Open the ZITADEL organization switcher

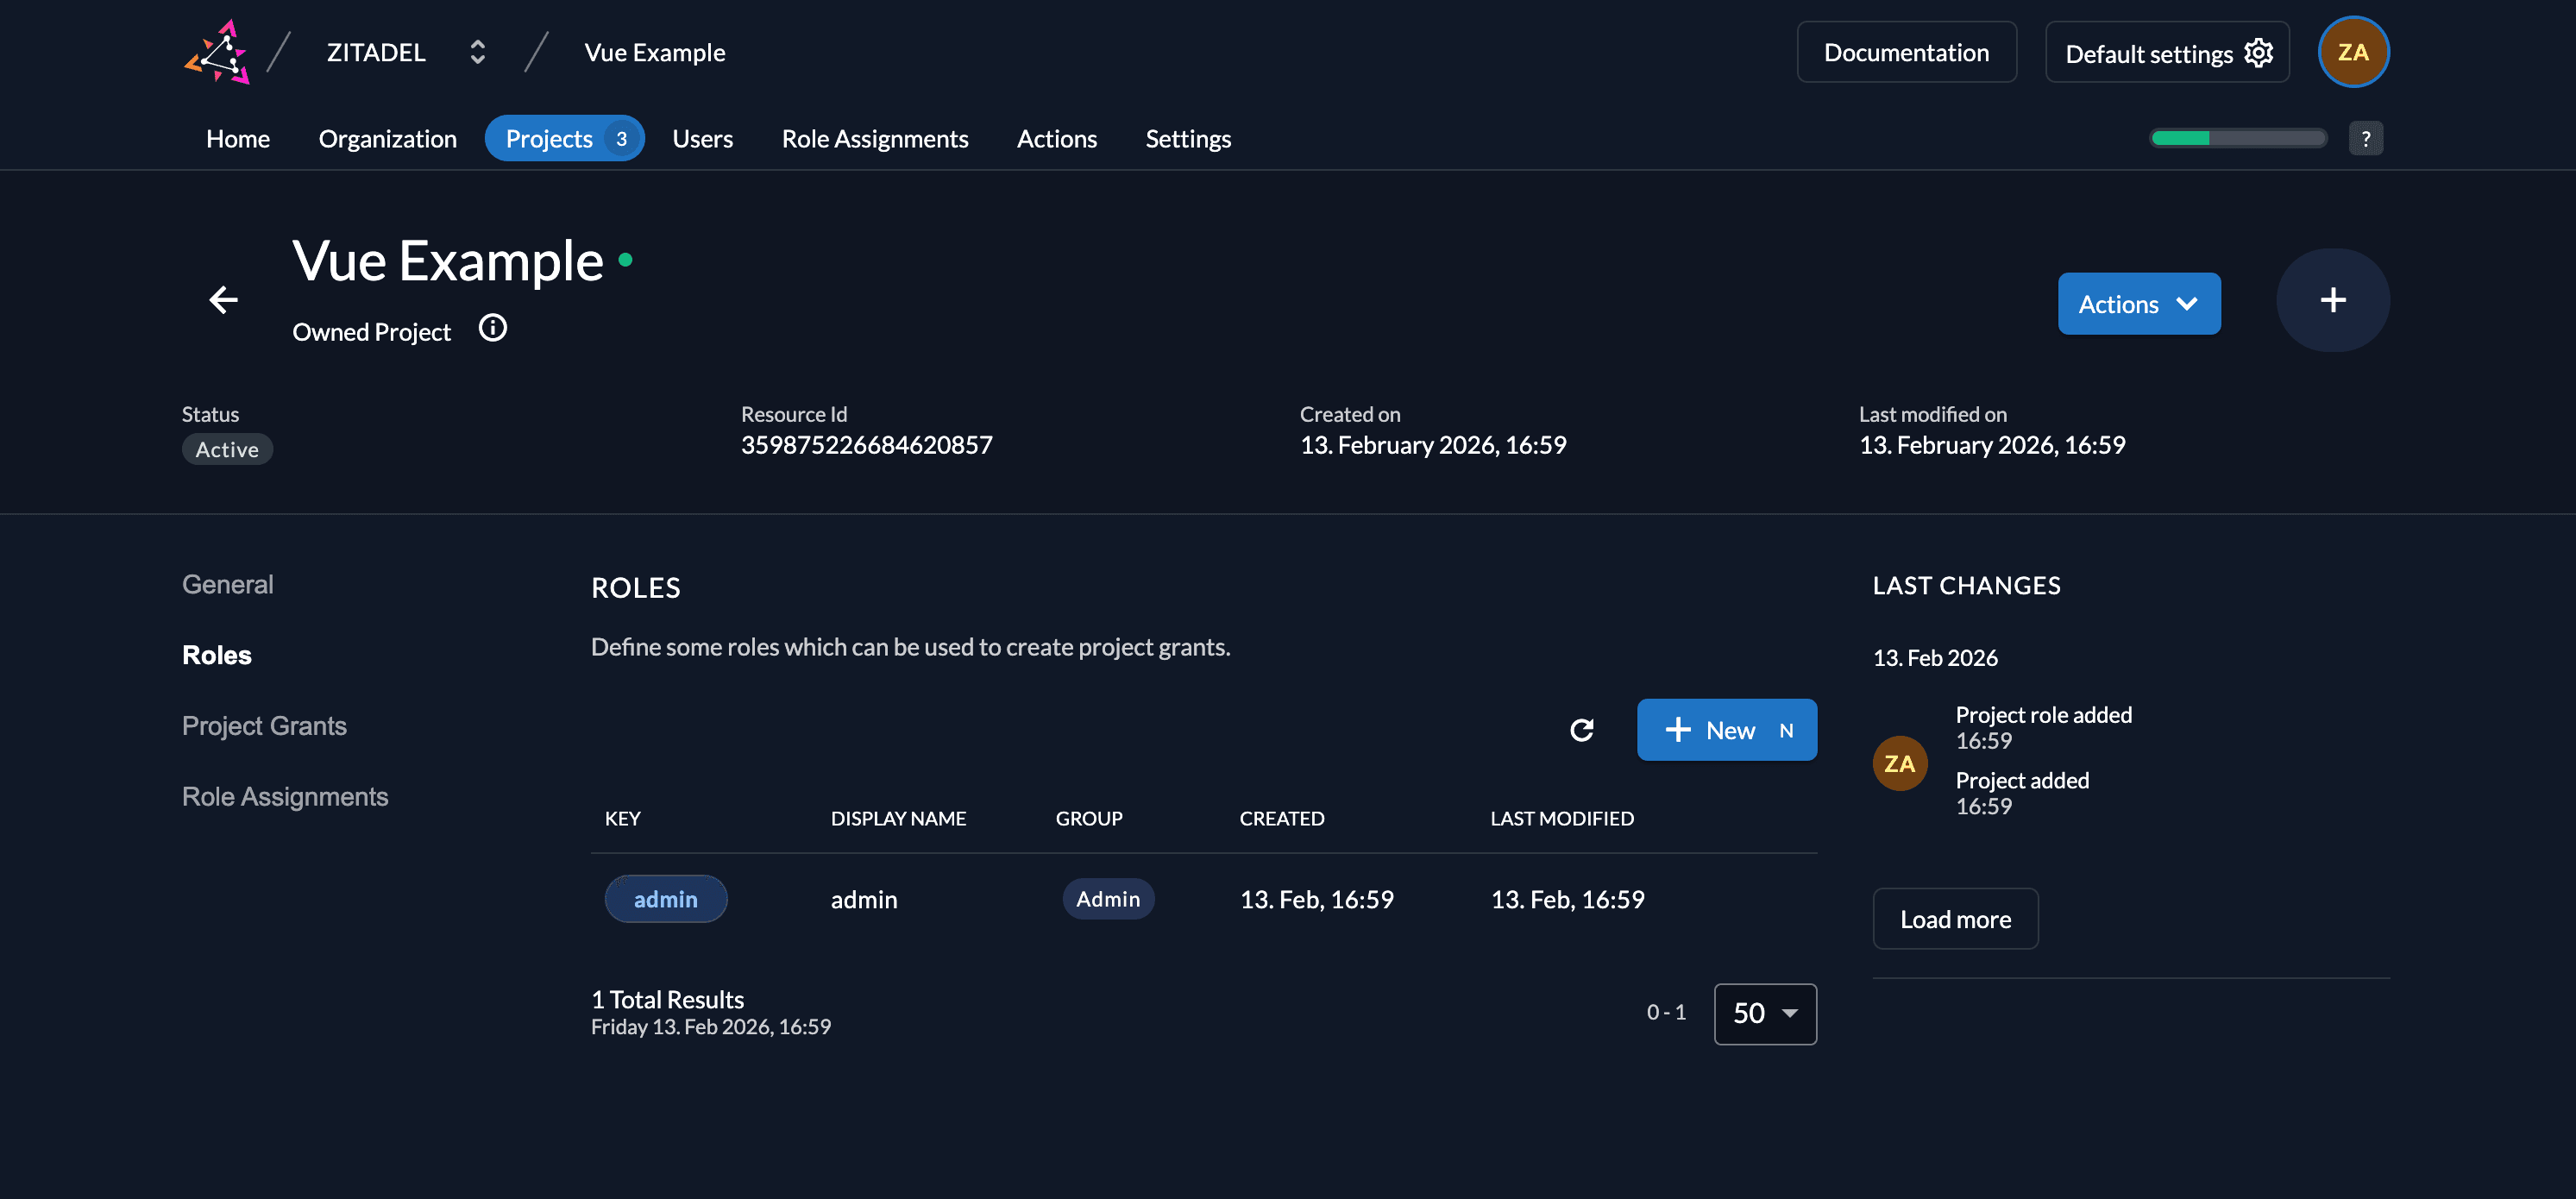(x=477, y=52)
